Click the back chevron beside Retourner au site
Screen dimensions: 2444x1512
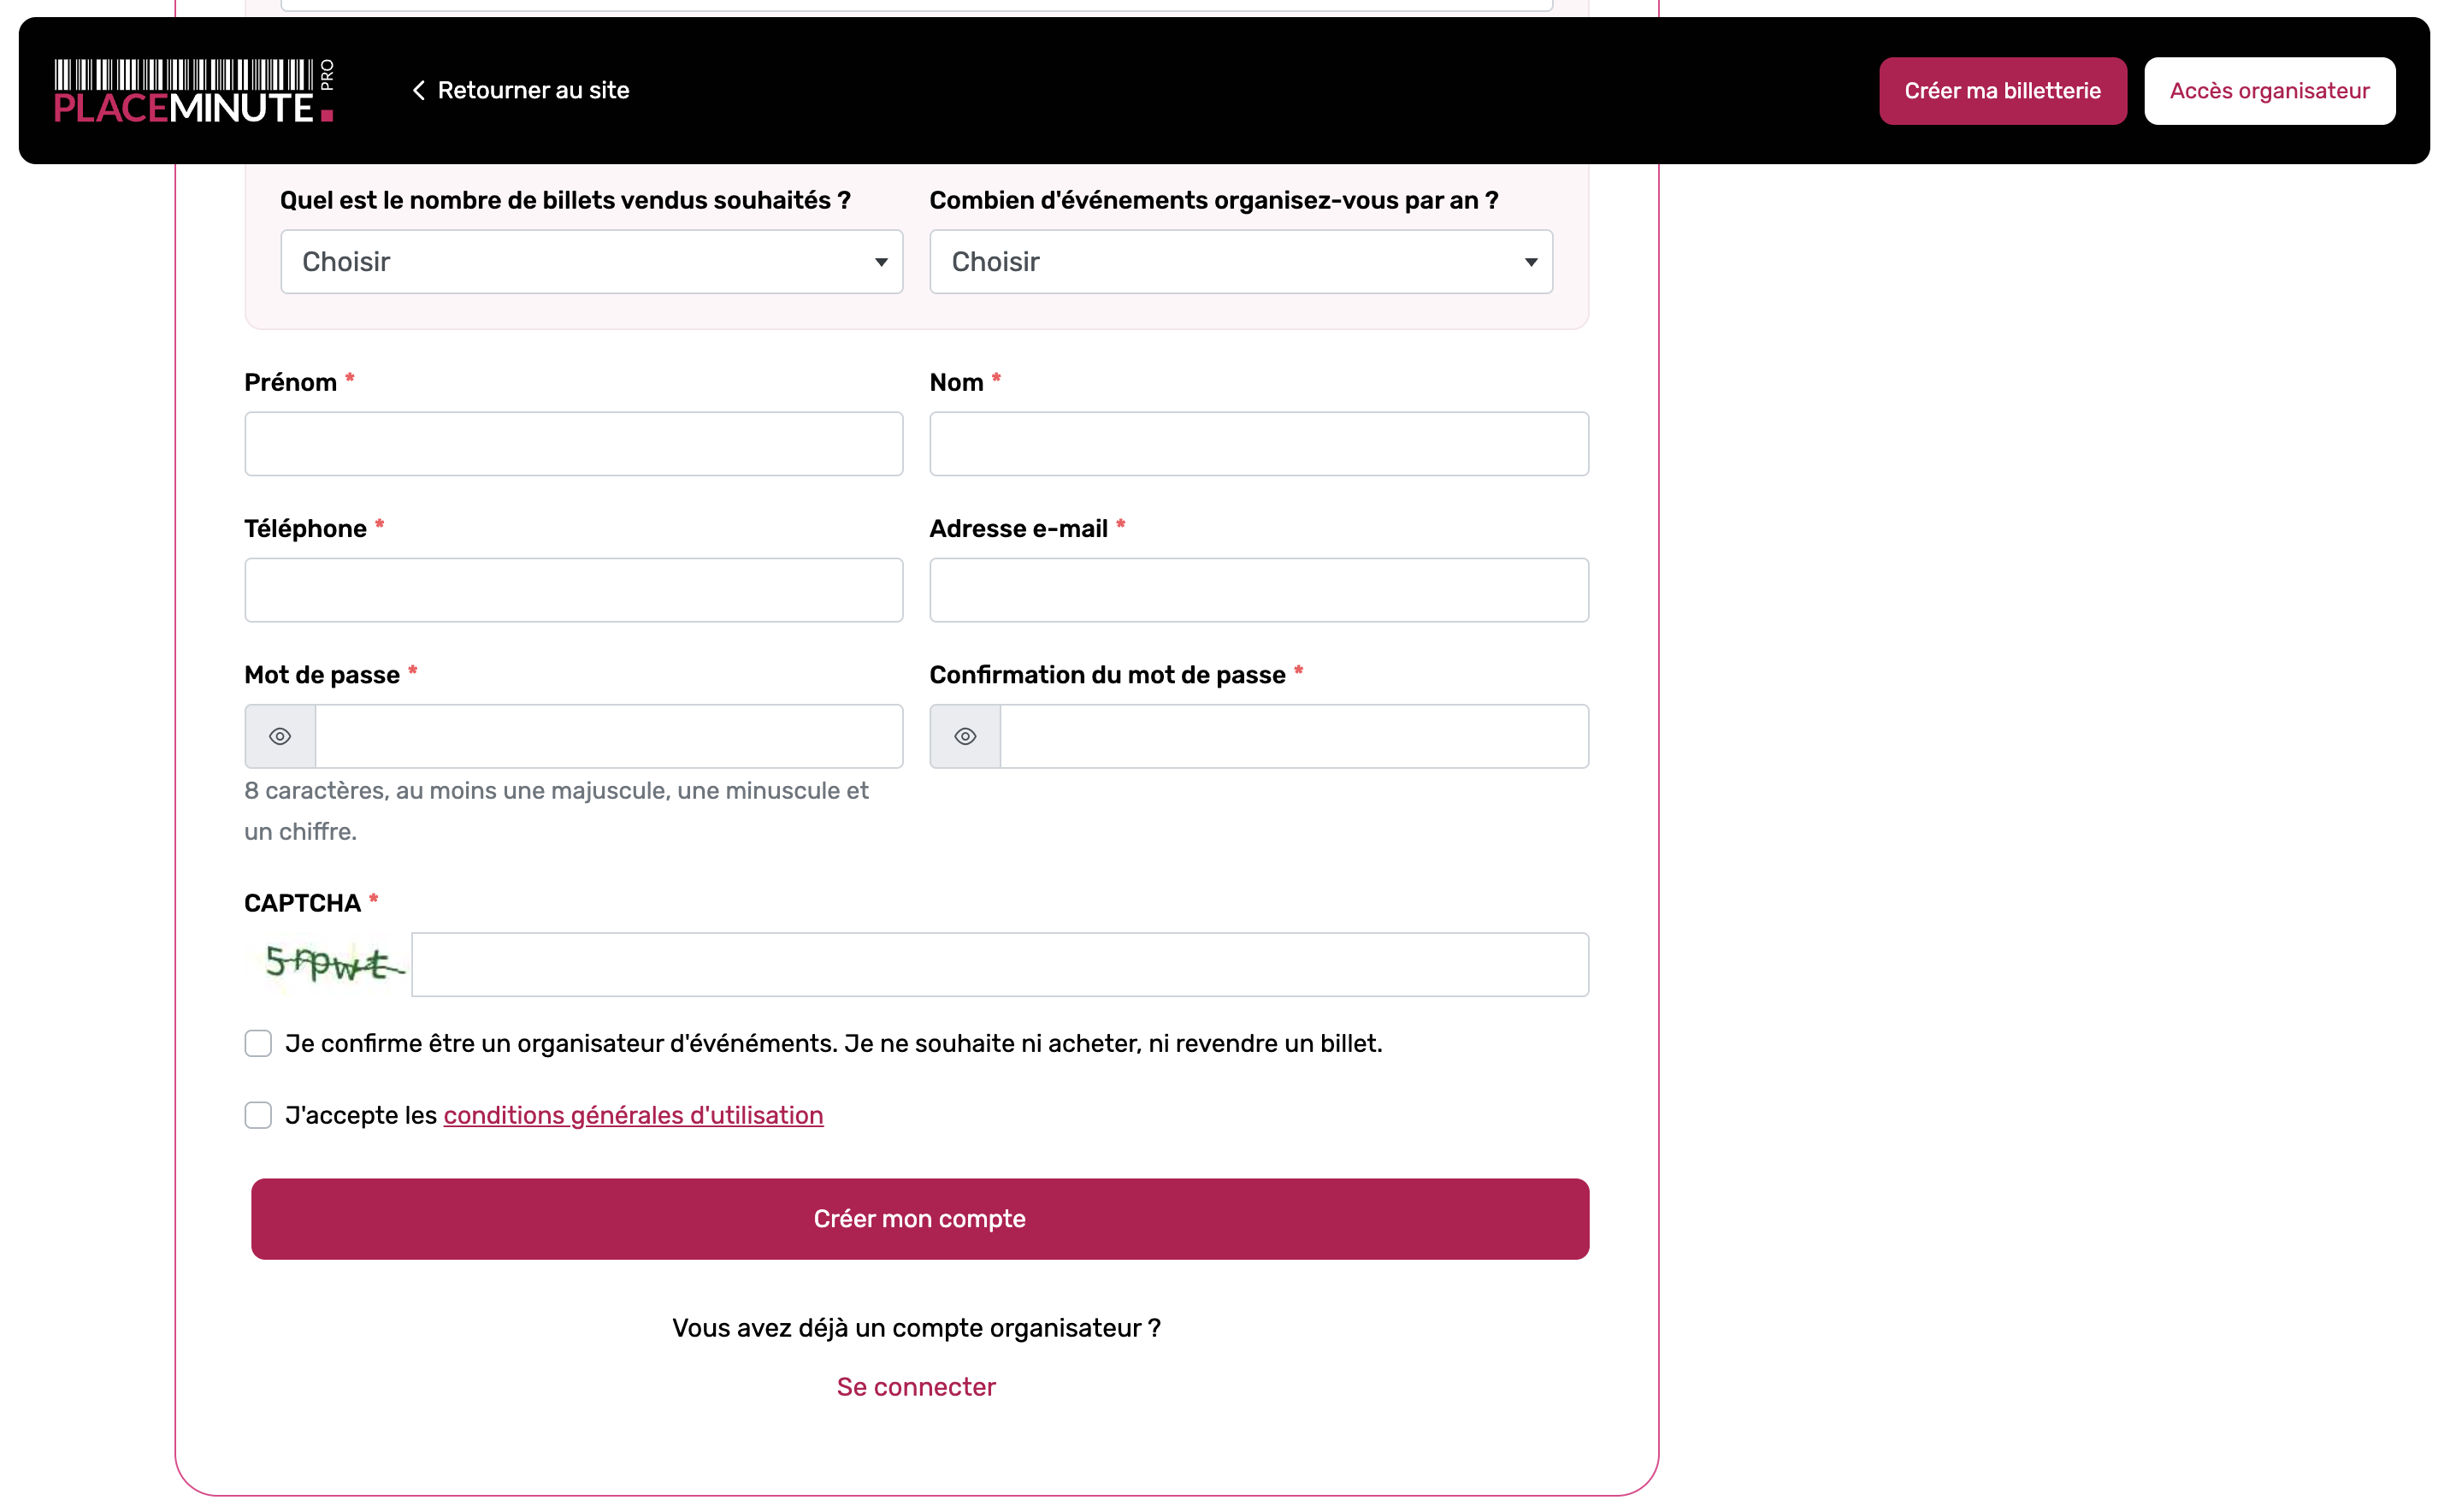click(419, 91)
